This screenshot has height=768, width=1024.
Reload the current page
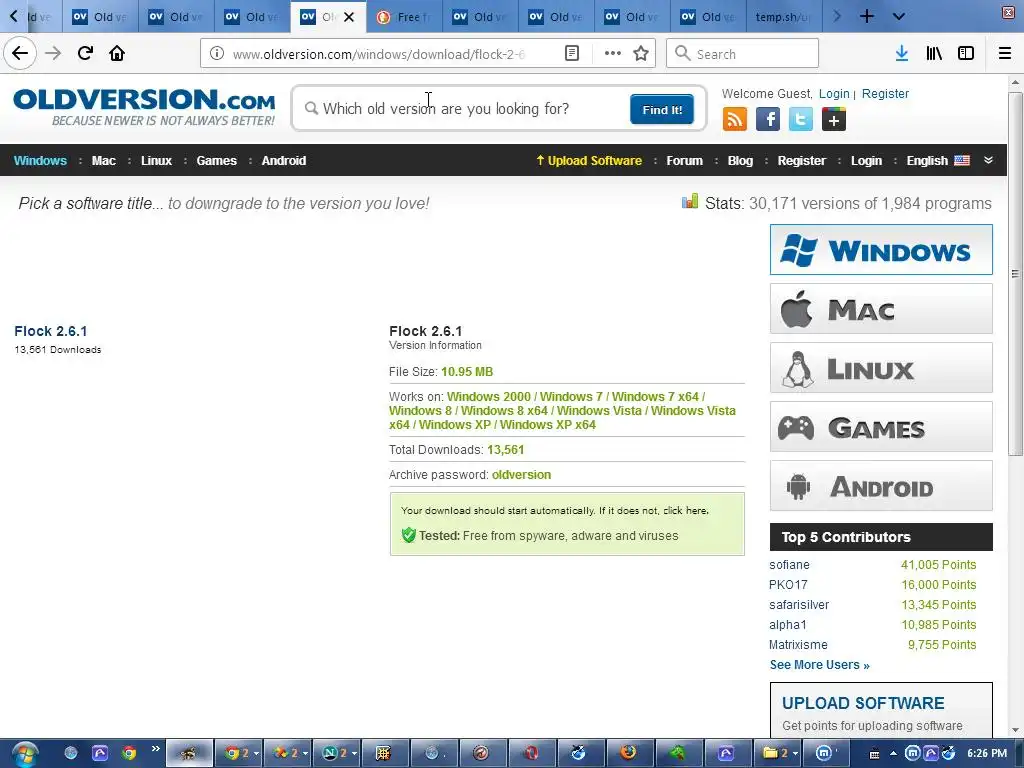85,54
